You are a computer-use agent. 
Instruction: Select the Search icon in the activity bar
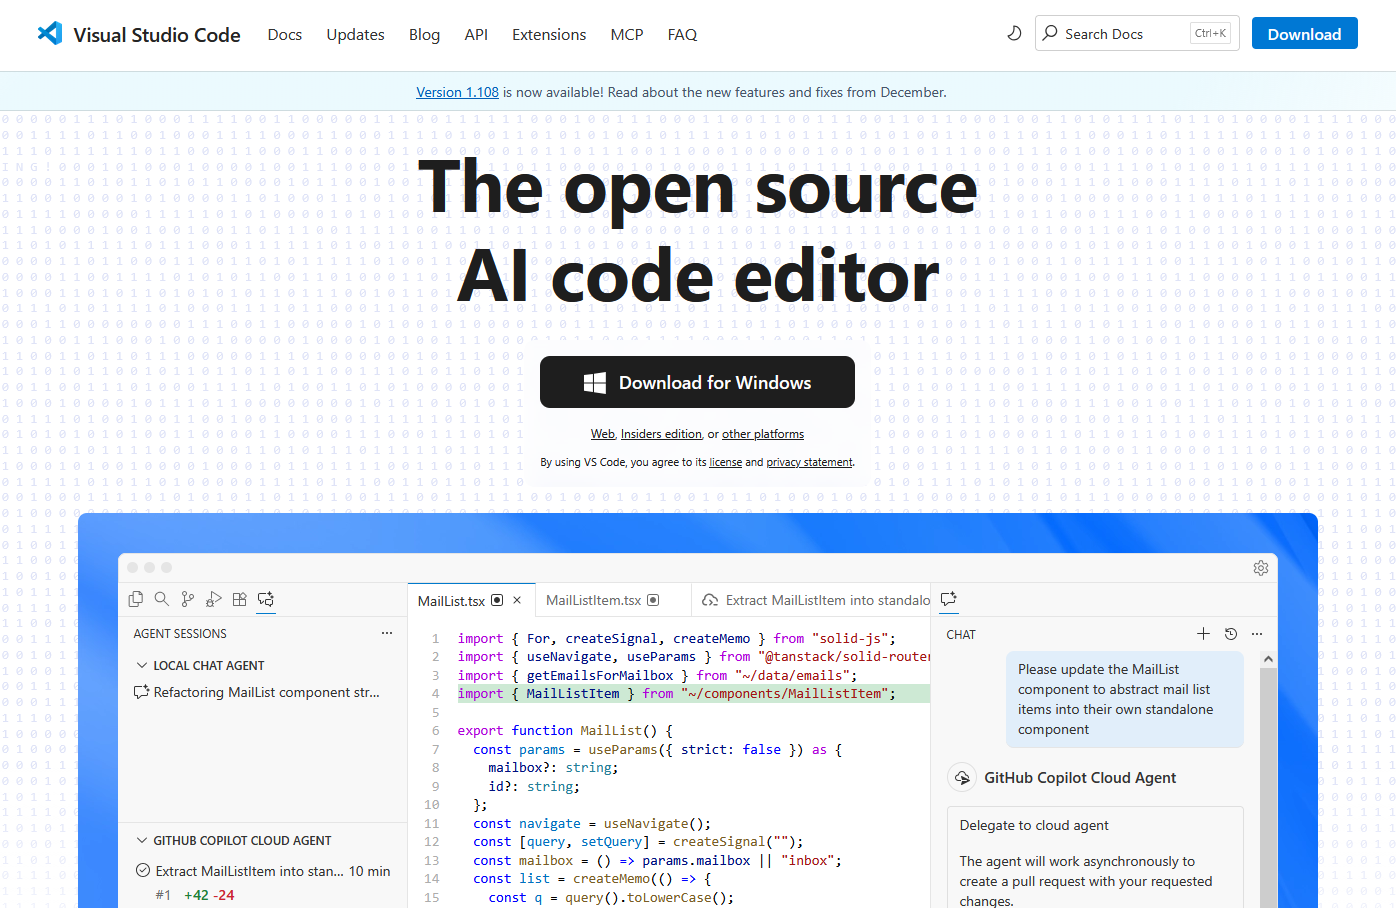(161, 599)
